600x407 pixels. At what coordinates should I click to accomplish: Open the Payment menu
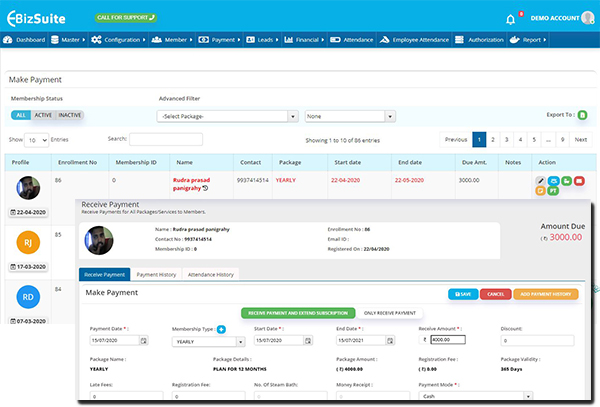tap(219, 40)
